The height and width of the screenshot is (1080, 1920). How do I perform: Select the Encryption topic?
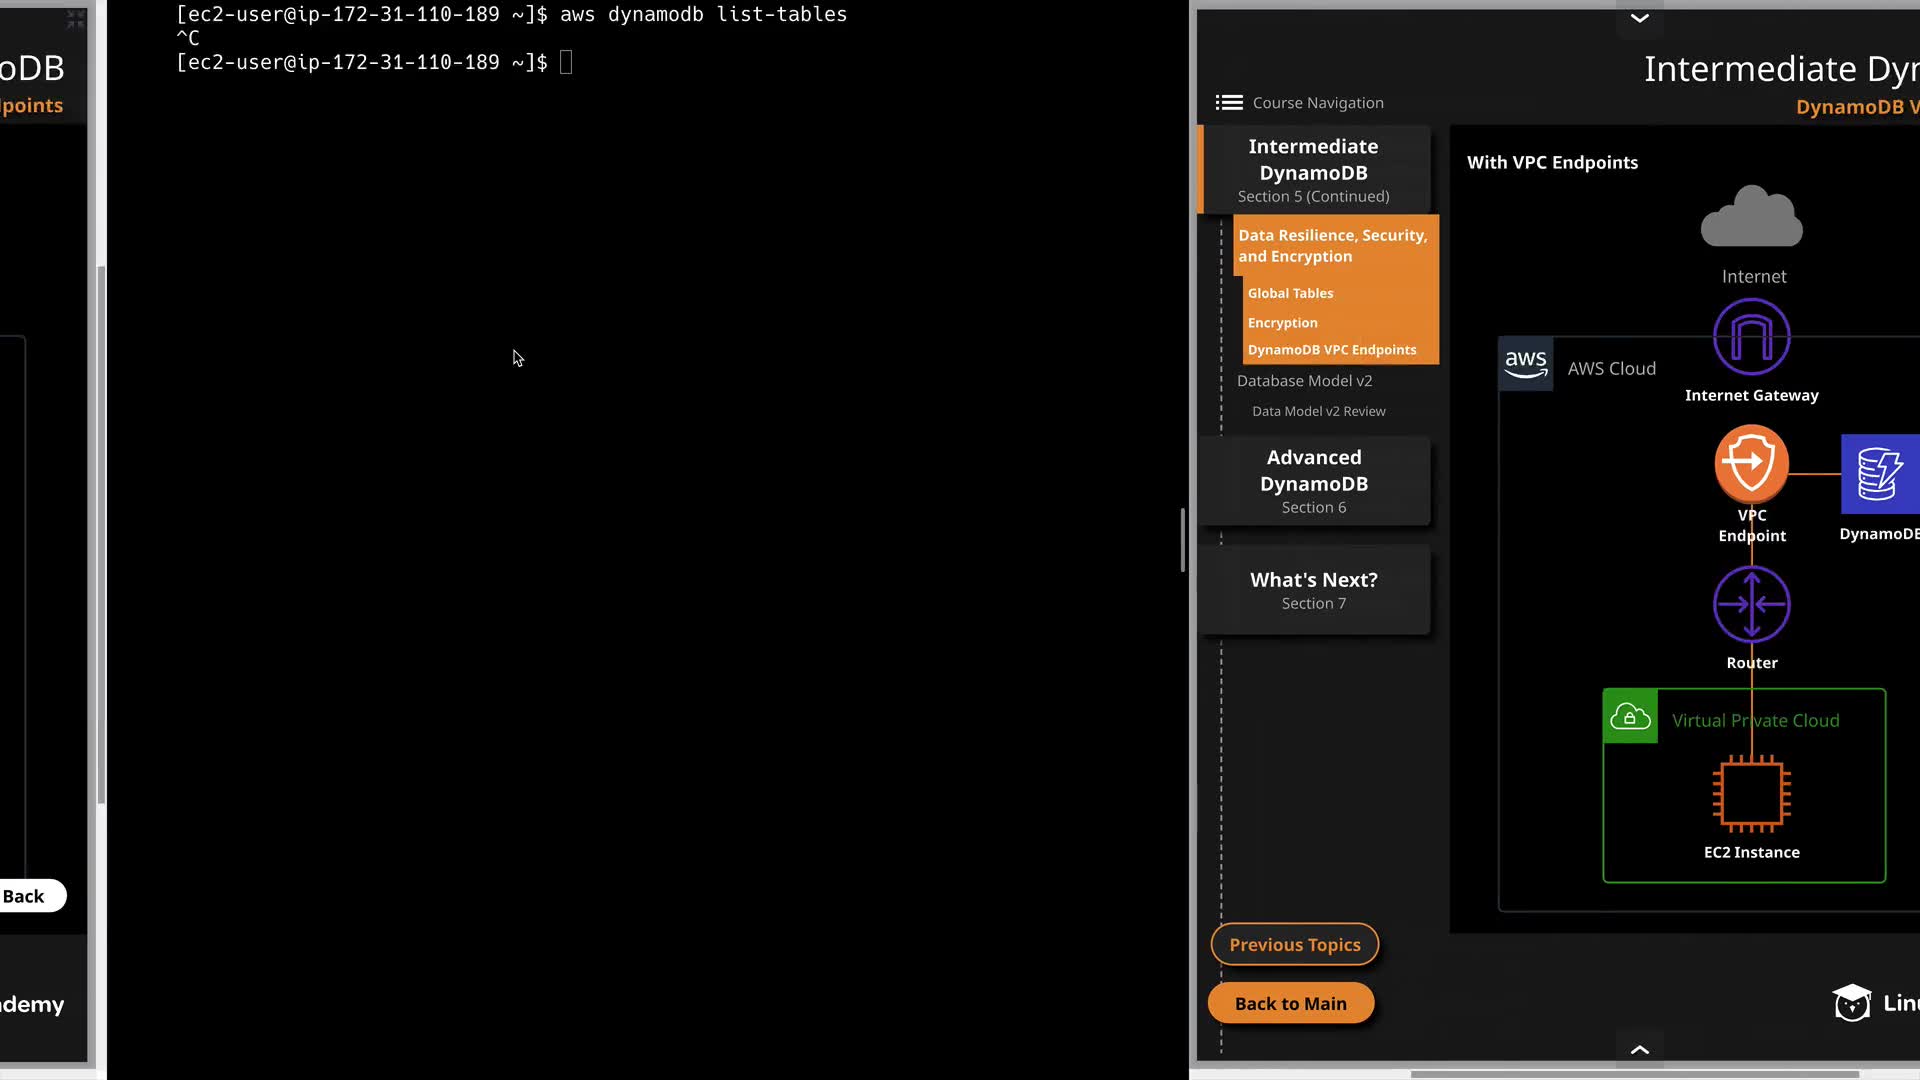pos(1282,323)
